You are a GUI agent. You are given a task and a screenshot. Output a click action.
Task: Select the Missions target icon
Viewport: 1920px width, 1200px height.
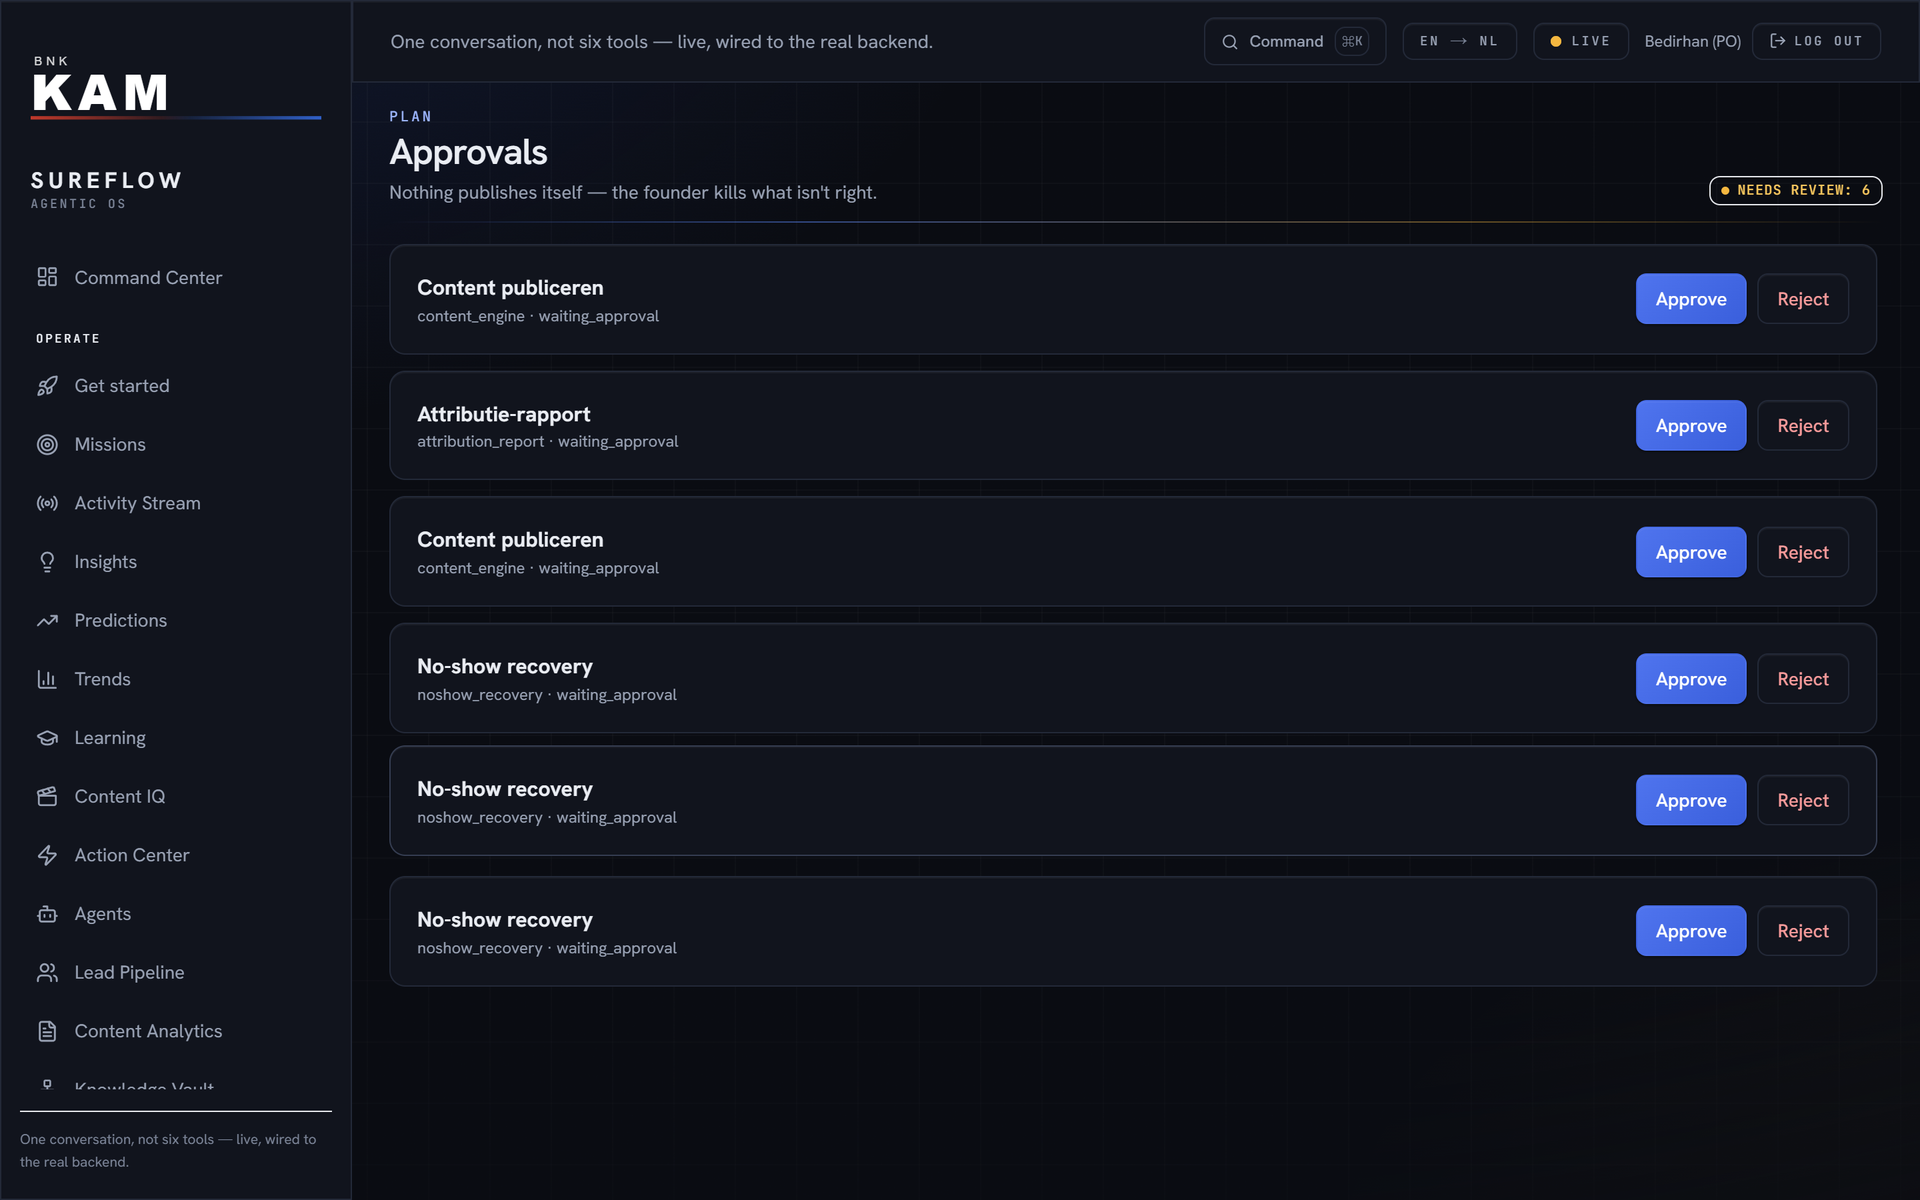click(47, 445)
